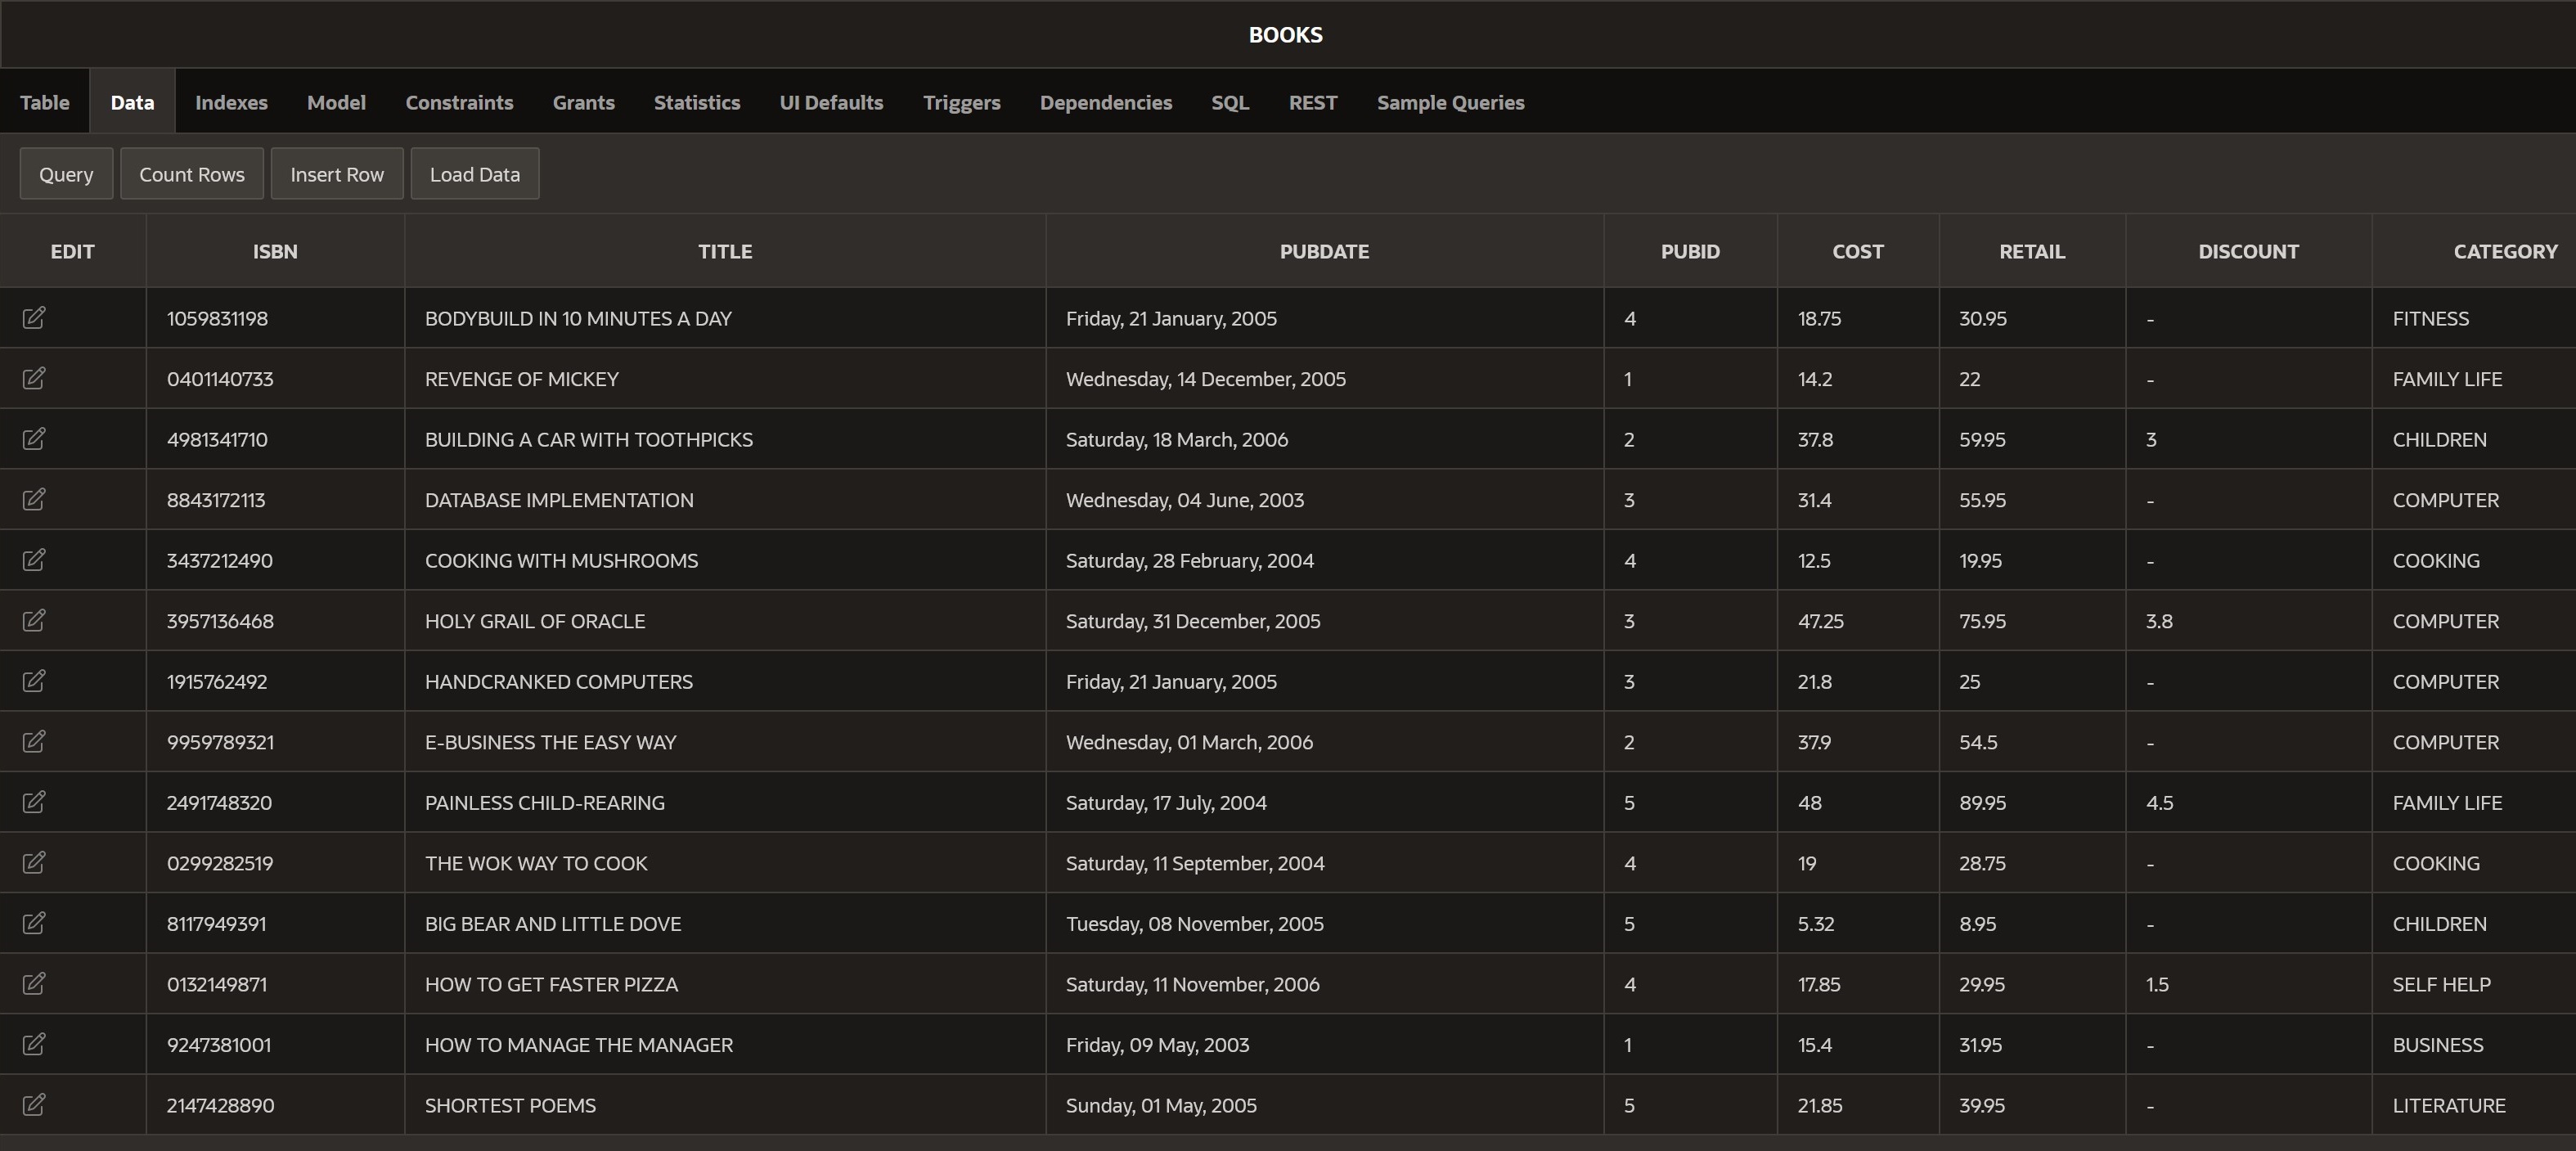This screenshot has width=2576, height=1151.
Task: Click the Query button
Action: click(x=66, y=173)
